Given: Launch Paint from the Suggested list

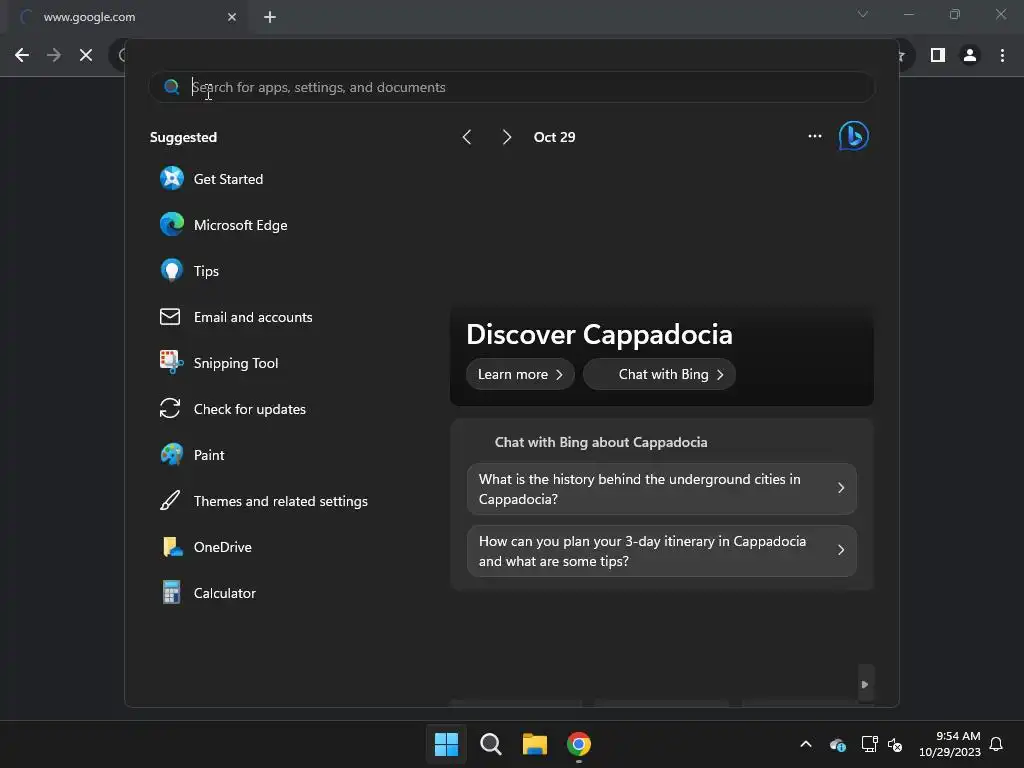Looking at the screenshot, I should click(x=192, y=455).
